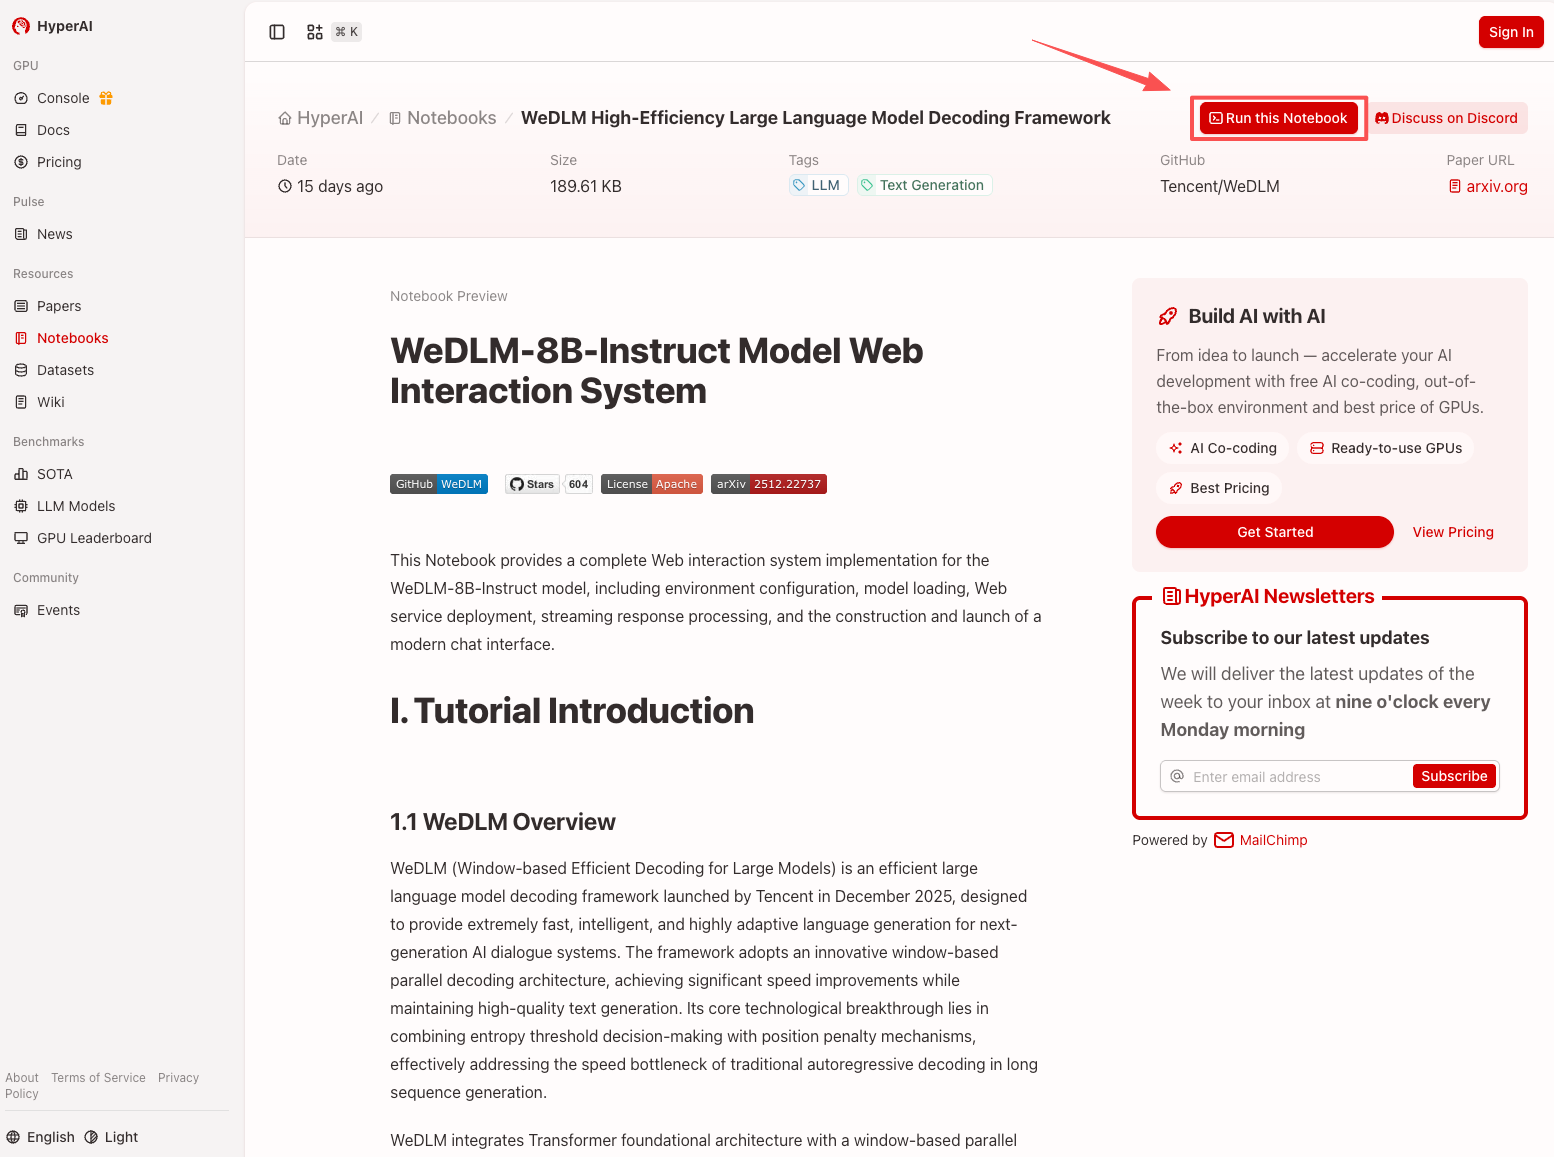This screenshot has height=1157, width=1554.
Task: Open Notebooks in the sidebar
Action: [72, 338]
